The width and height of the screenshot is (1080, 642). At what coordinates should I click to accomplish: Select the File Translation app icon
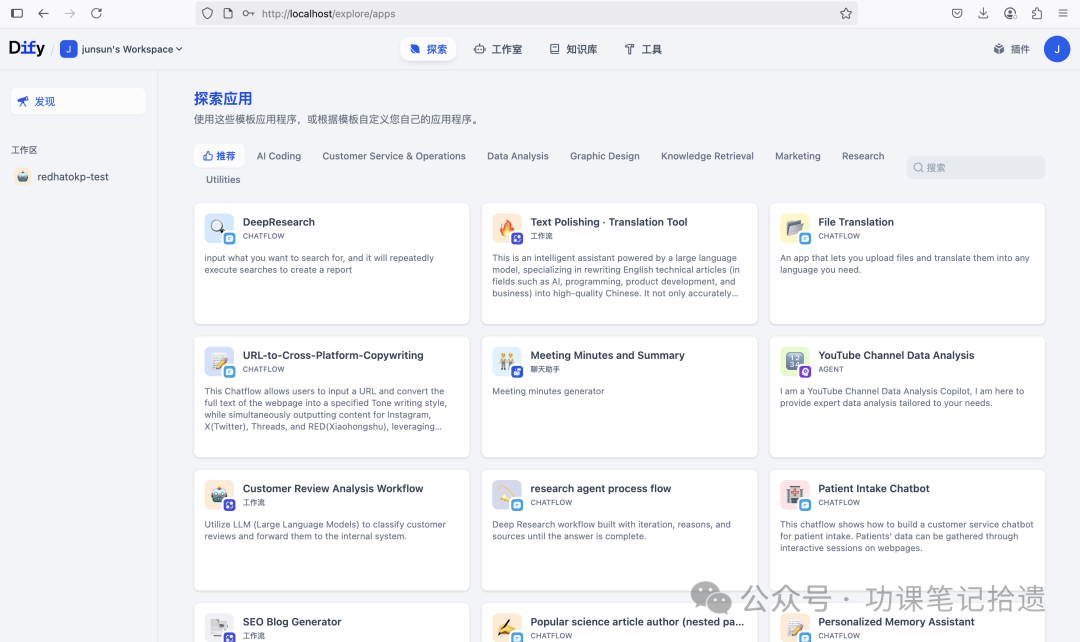(794, 228)
